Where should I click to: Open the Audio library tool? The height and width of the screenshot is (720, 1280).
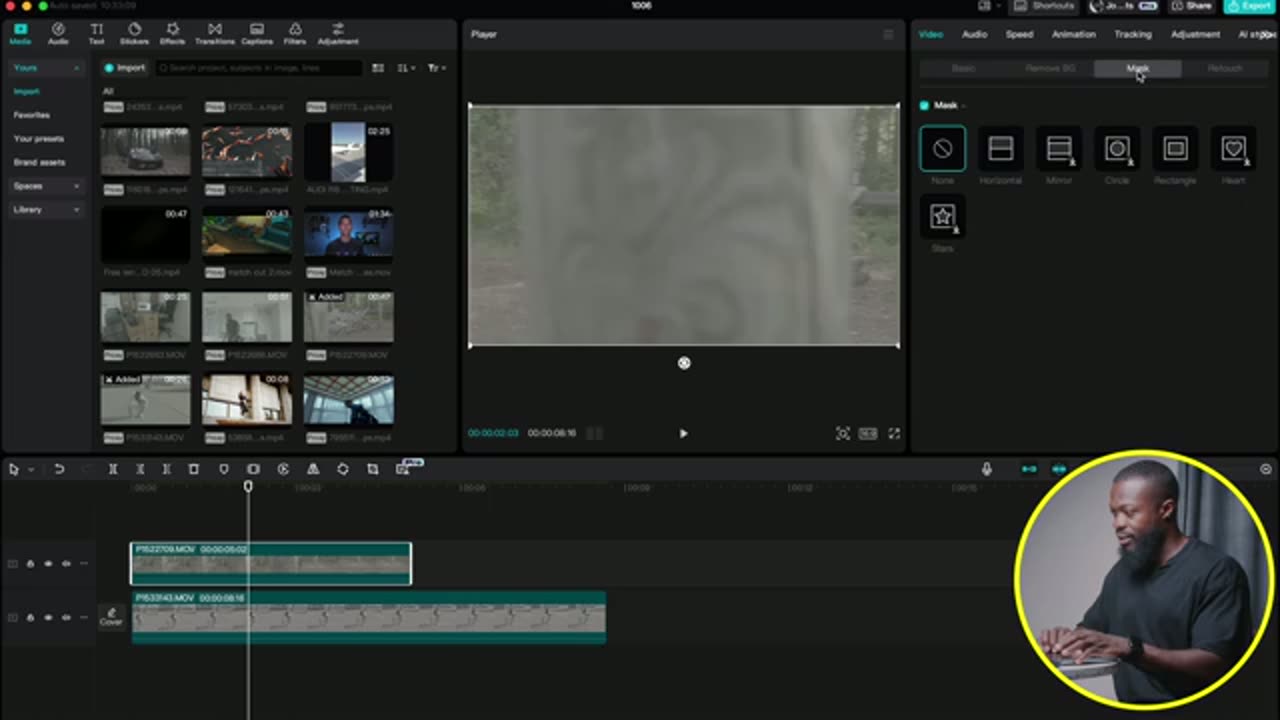[x=58, y=34]
